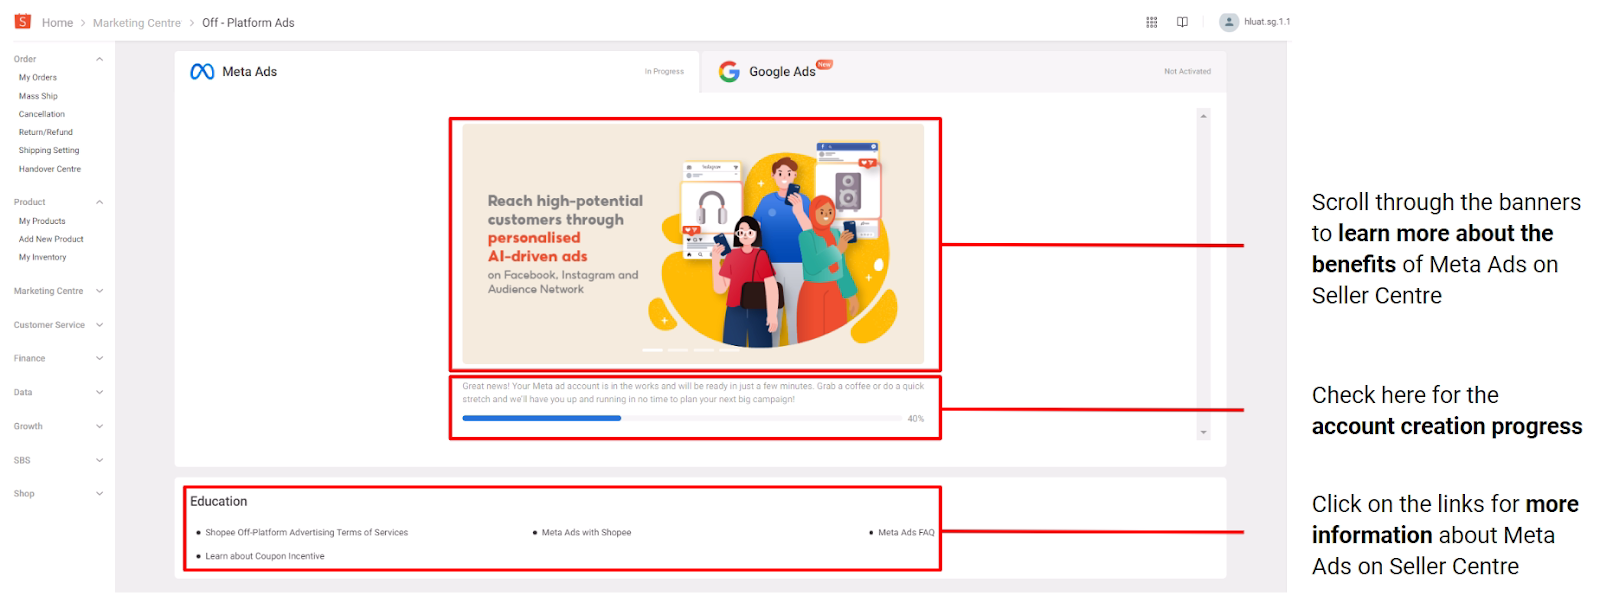Click the Google logo icon
Viewport: 1600px width, 615px height.
click(x=729, y=72)
